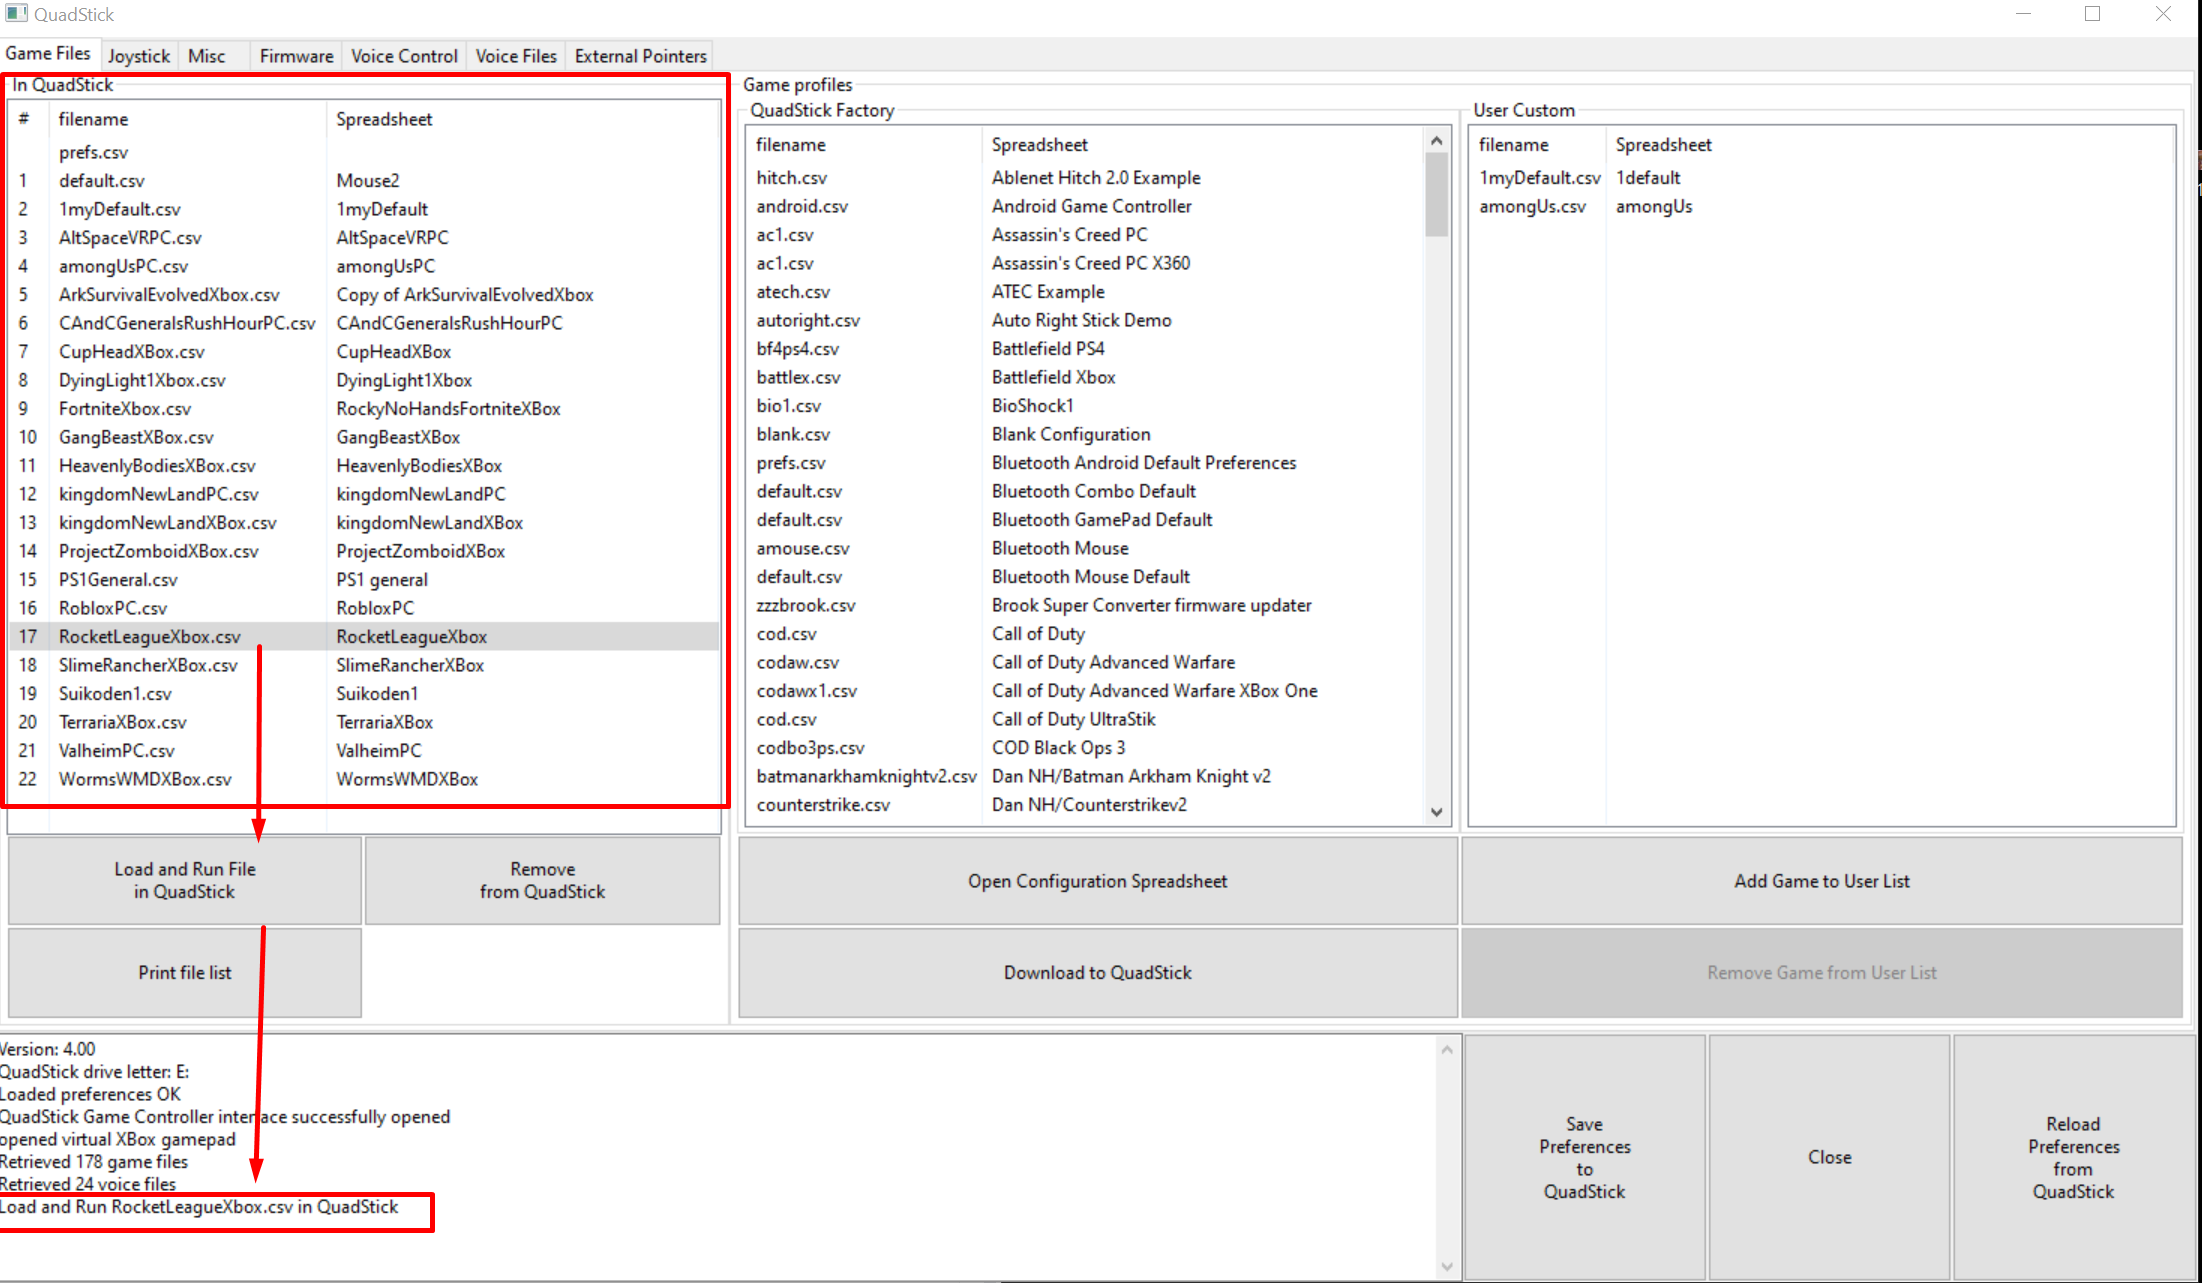Select amouse.csv Bluetooth Mouse profile
Image resolution: width=2202 pixels, height=1283 pixels.
pos(1086,548)
